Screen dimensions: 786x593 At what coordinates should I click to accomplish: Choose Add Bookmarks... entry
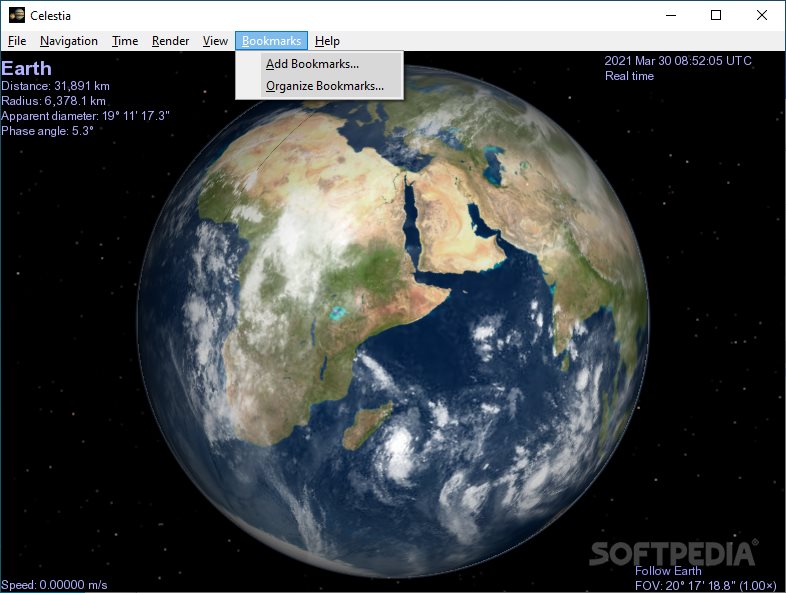click(x=319, y=64)
